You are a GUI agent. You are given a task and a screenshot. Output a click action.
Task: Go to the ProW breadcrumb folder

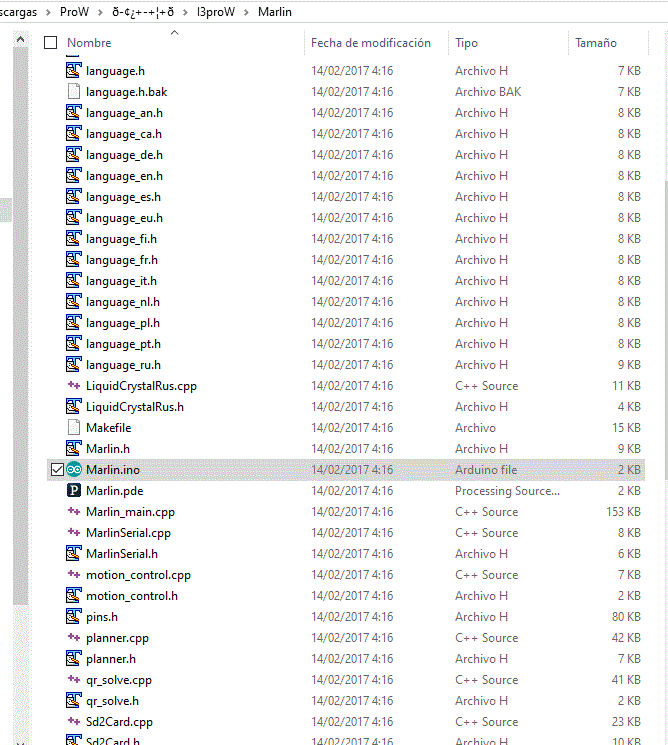click(74, 12)
